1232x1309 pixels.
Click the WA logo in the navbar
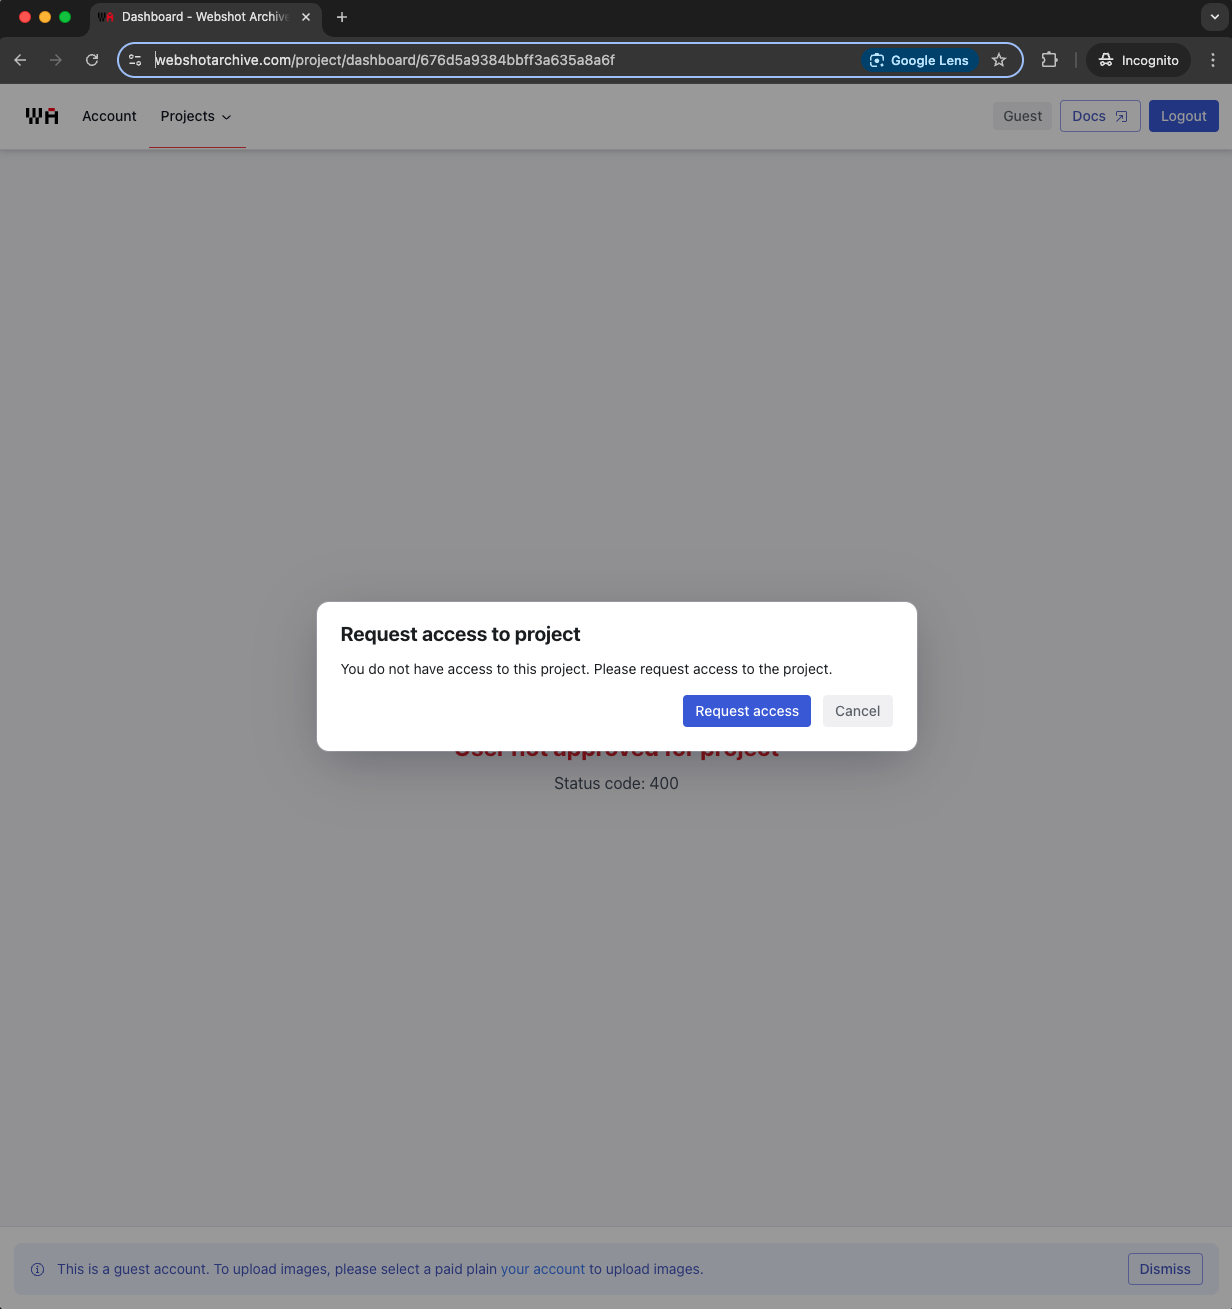coord(42,115)
